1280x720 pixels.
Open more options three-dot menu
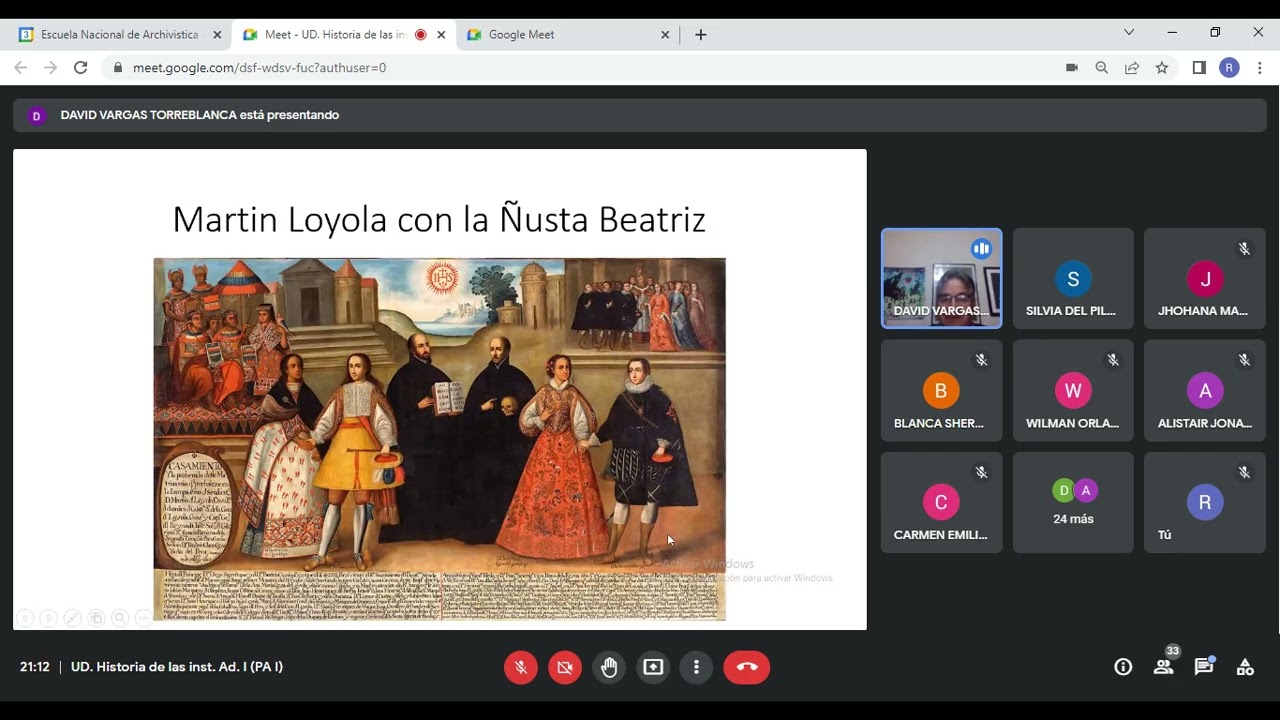[697, 667]
